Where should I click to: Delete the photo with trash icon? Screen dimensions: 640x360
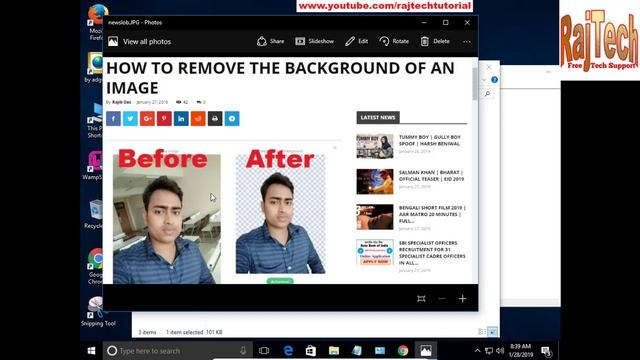click(x=435, y=41)
